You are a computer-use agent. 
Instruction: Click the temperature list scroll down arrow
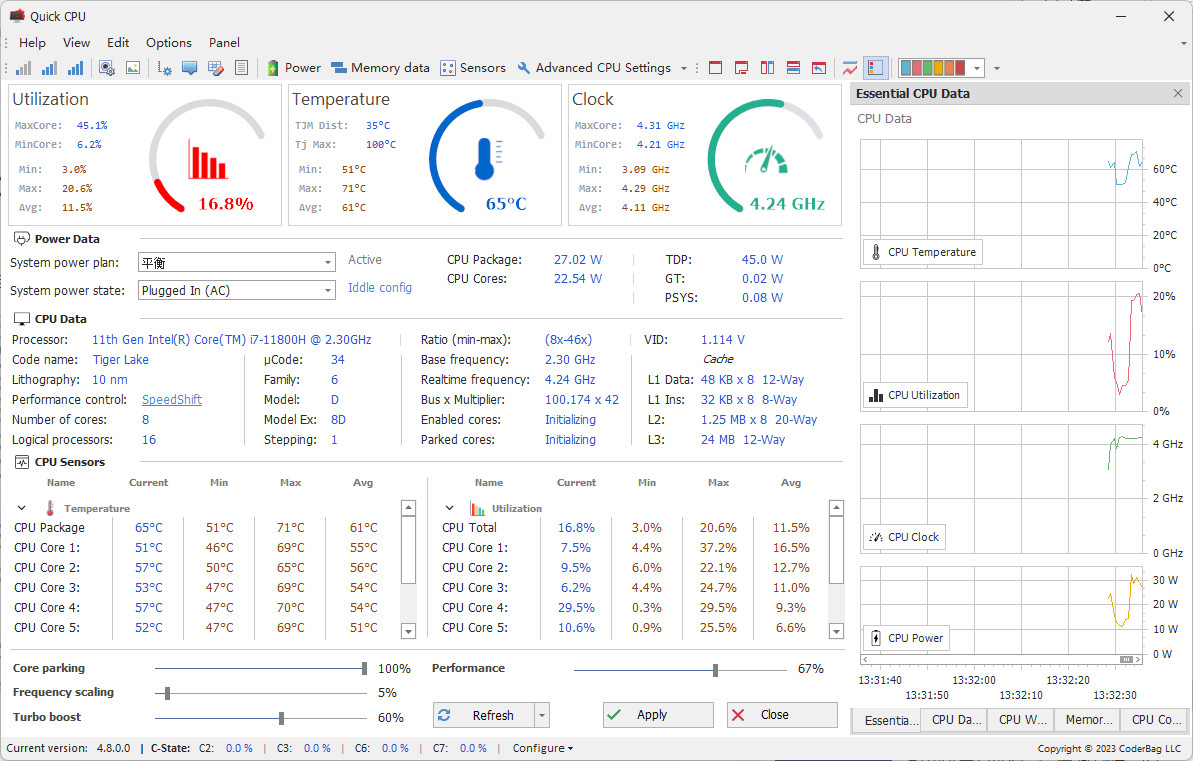(409, 631)
